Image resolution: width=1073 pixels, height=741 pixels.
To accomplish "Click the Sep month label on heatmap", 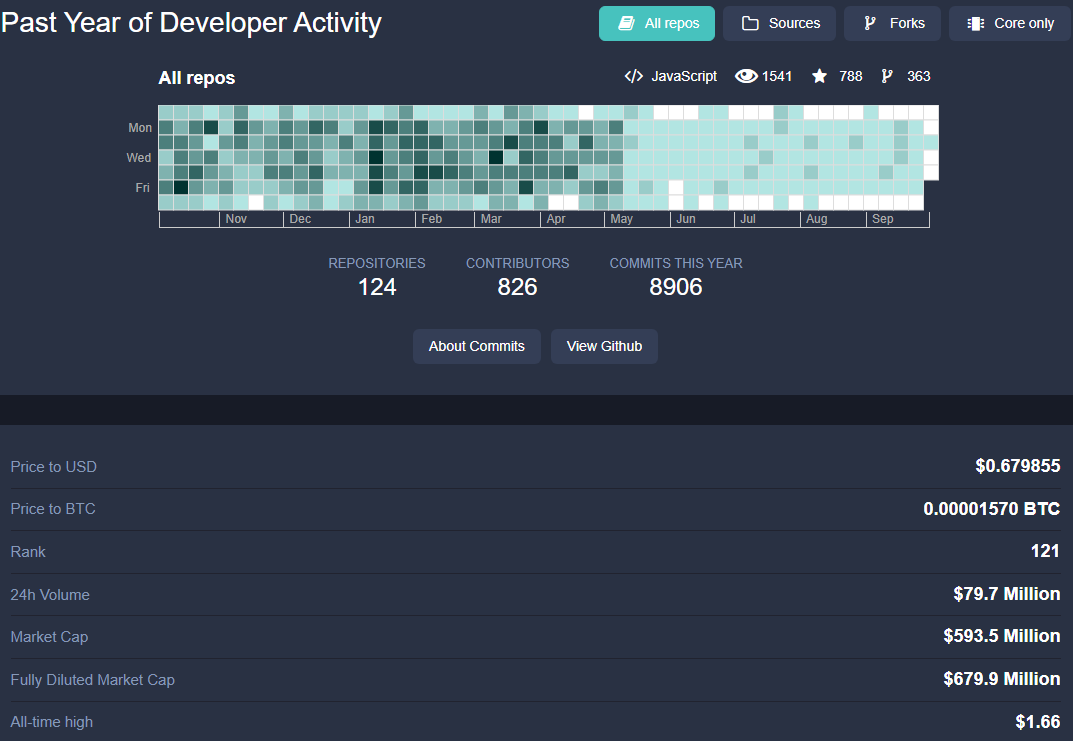I will point(883,219).
